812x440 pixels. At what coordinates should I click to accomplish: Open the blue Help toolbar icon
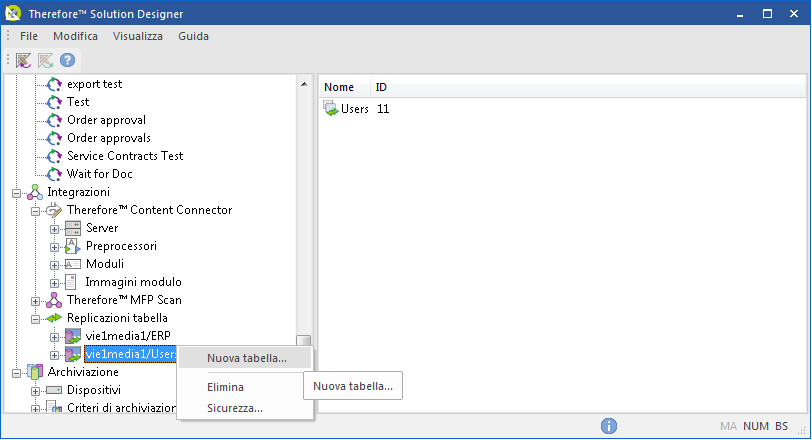[67, 60]
